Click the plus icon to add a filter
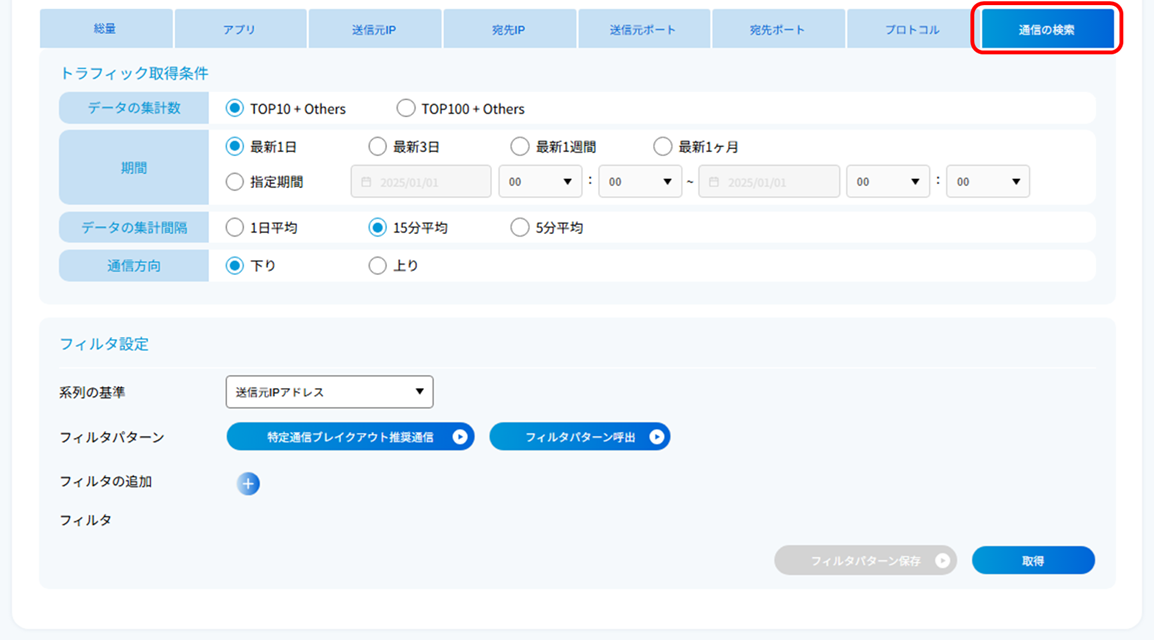Screen dimensions: 1154x640 coord(248,484)
